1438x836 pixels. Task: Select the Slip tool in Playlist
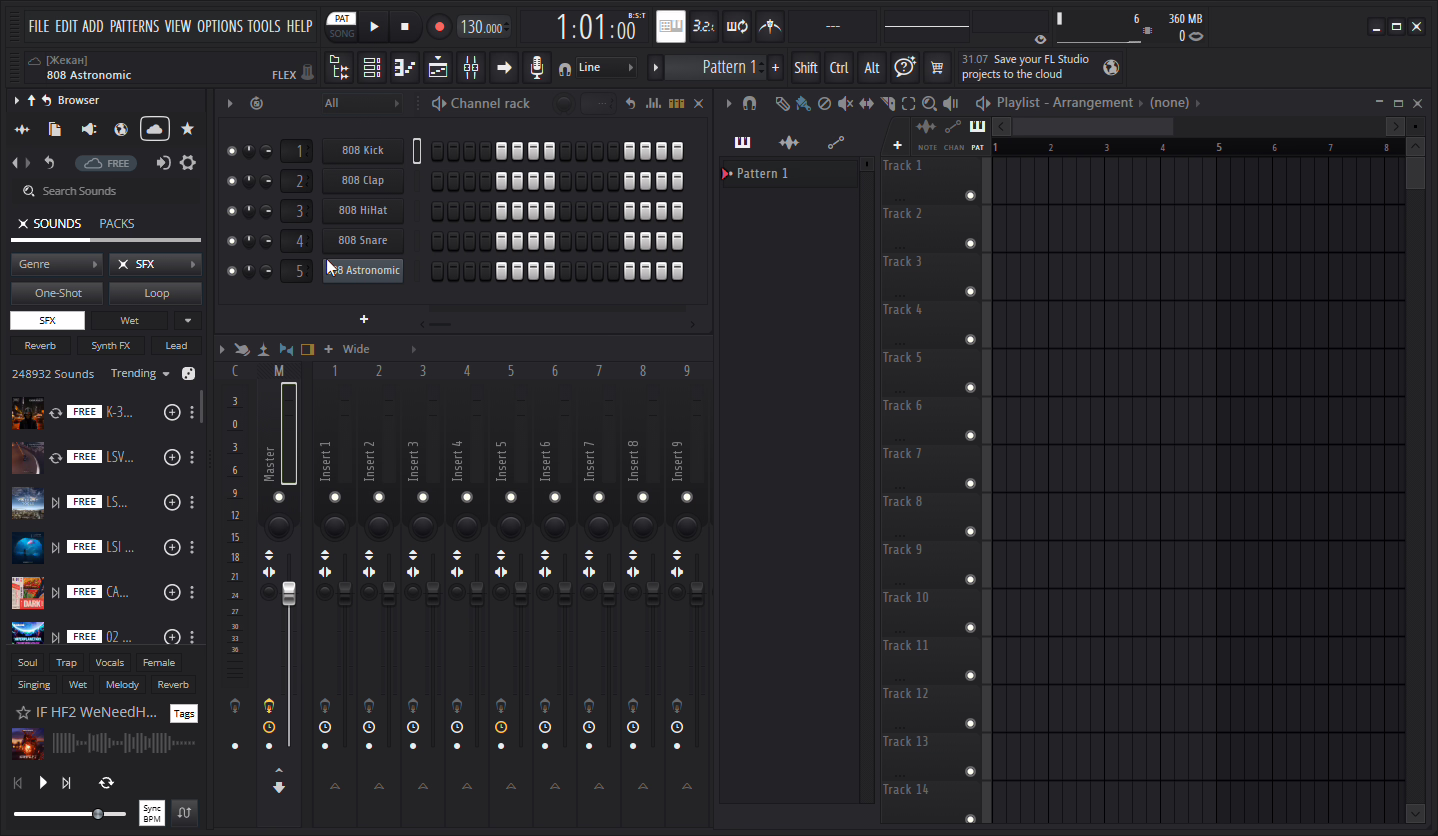point(866,103)
